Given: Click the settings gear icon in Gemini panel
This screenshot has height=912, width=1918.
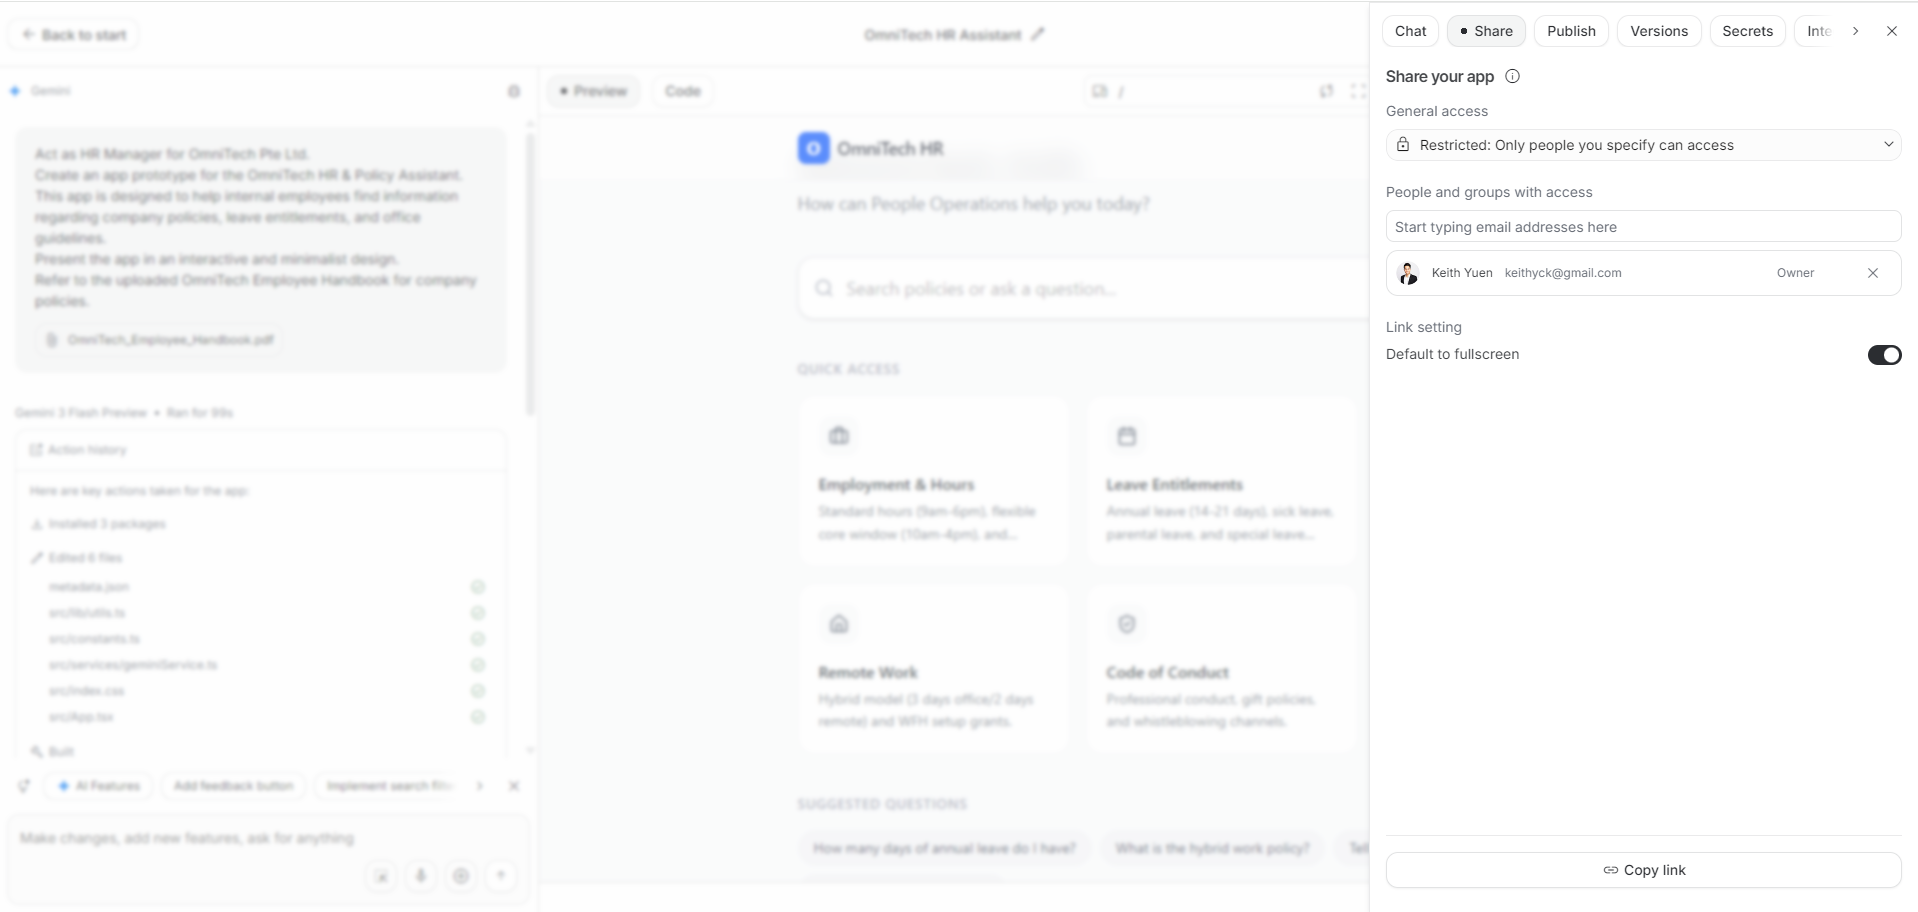Looking at the screenshot, I should (x=514, y=91).
